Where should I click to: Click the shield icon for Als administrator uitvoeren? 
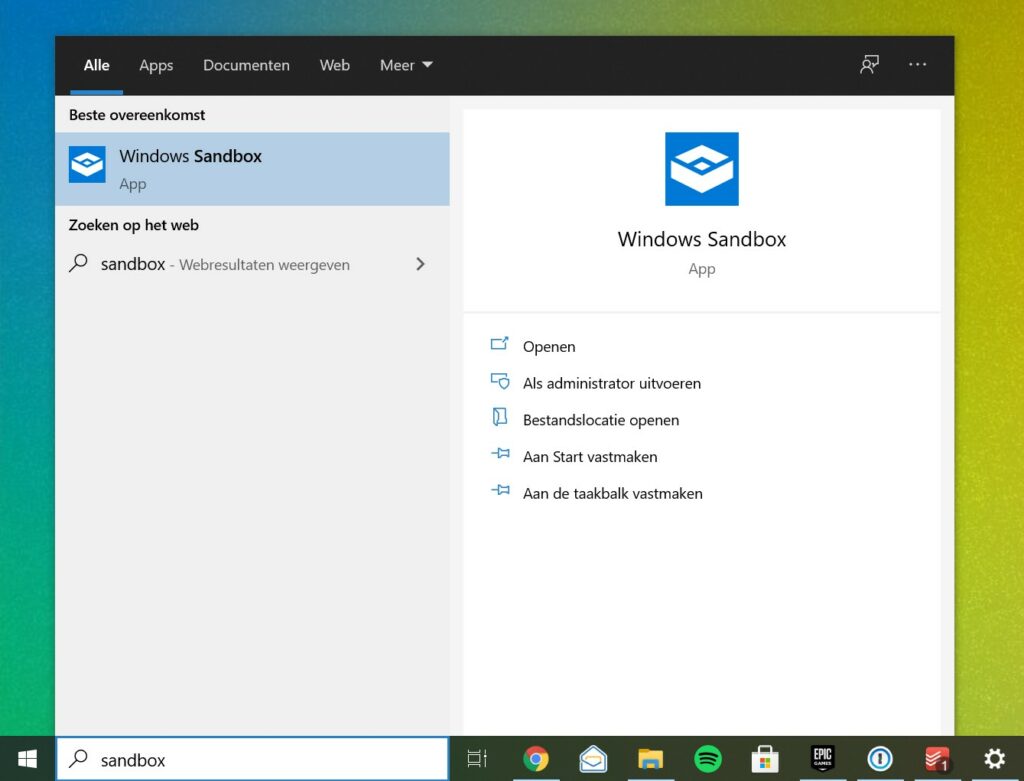(500, 381)
